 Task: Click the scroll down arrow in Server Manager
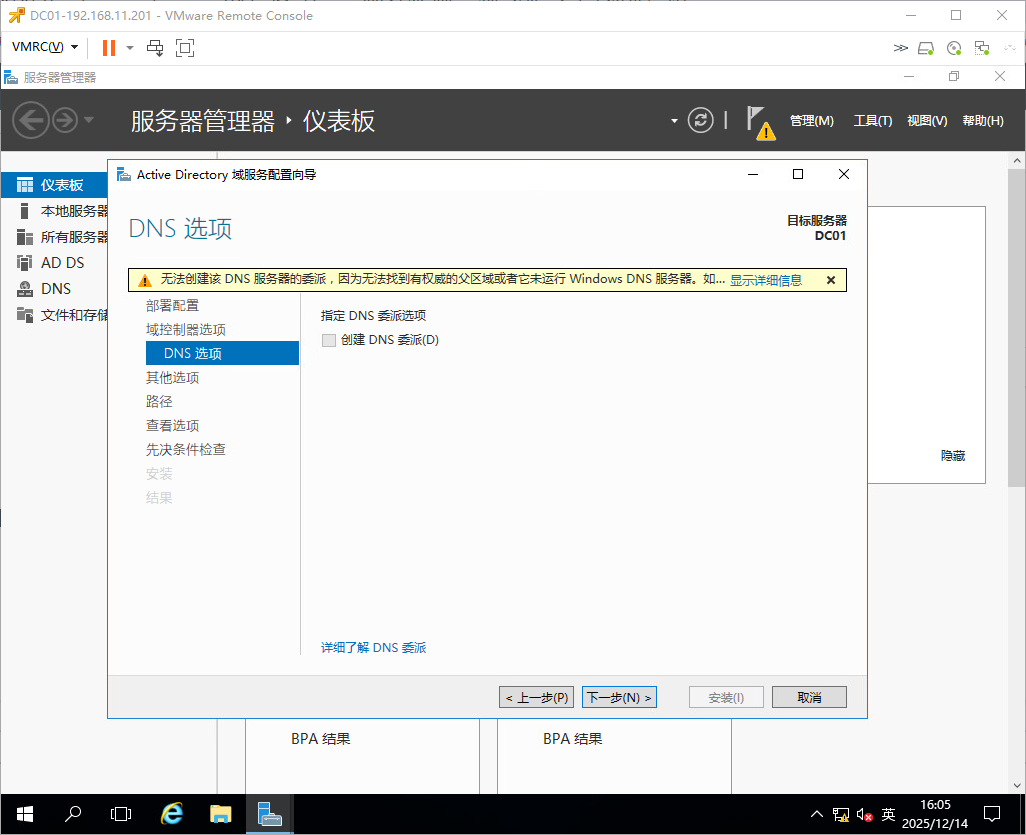click(1017, 785)
